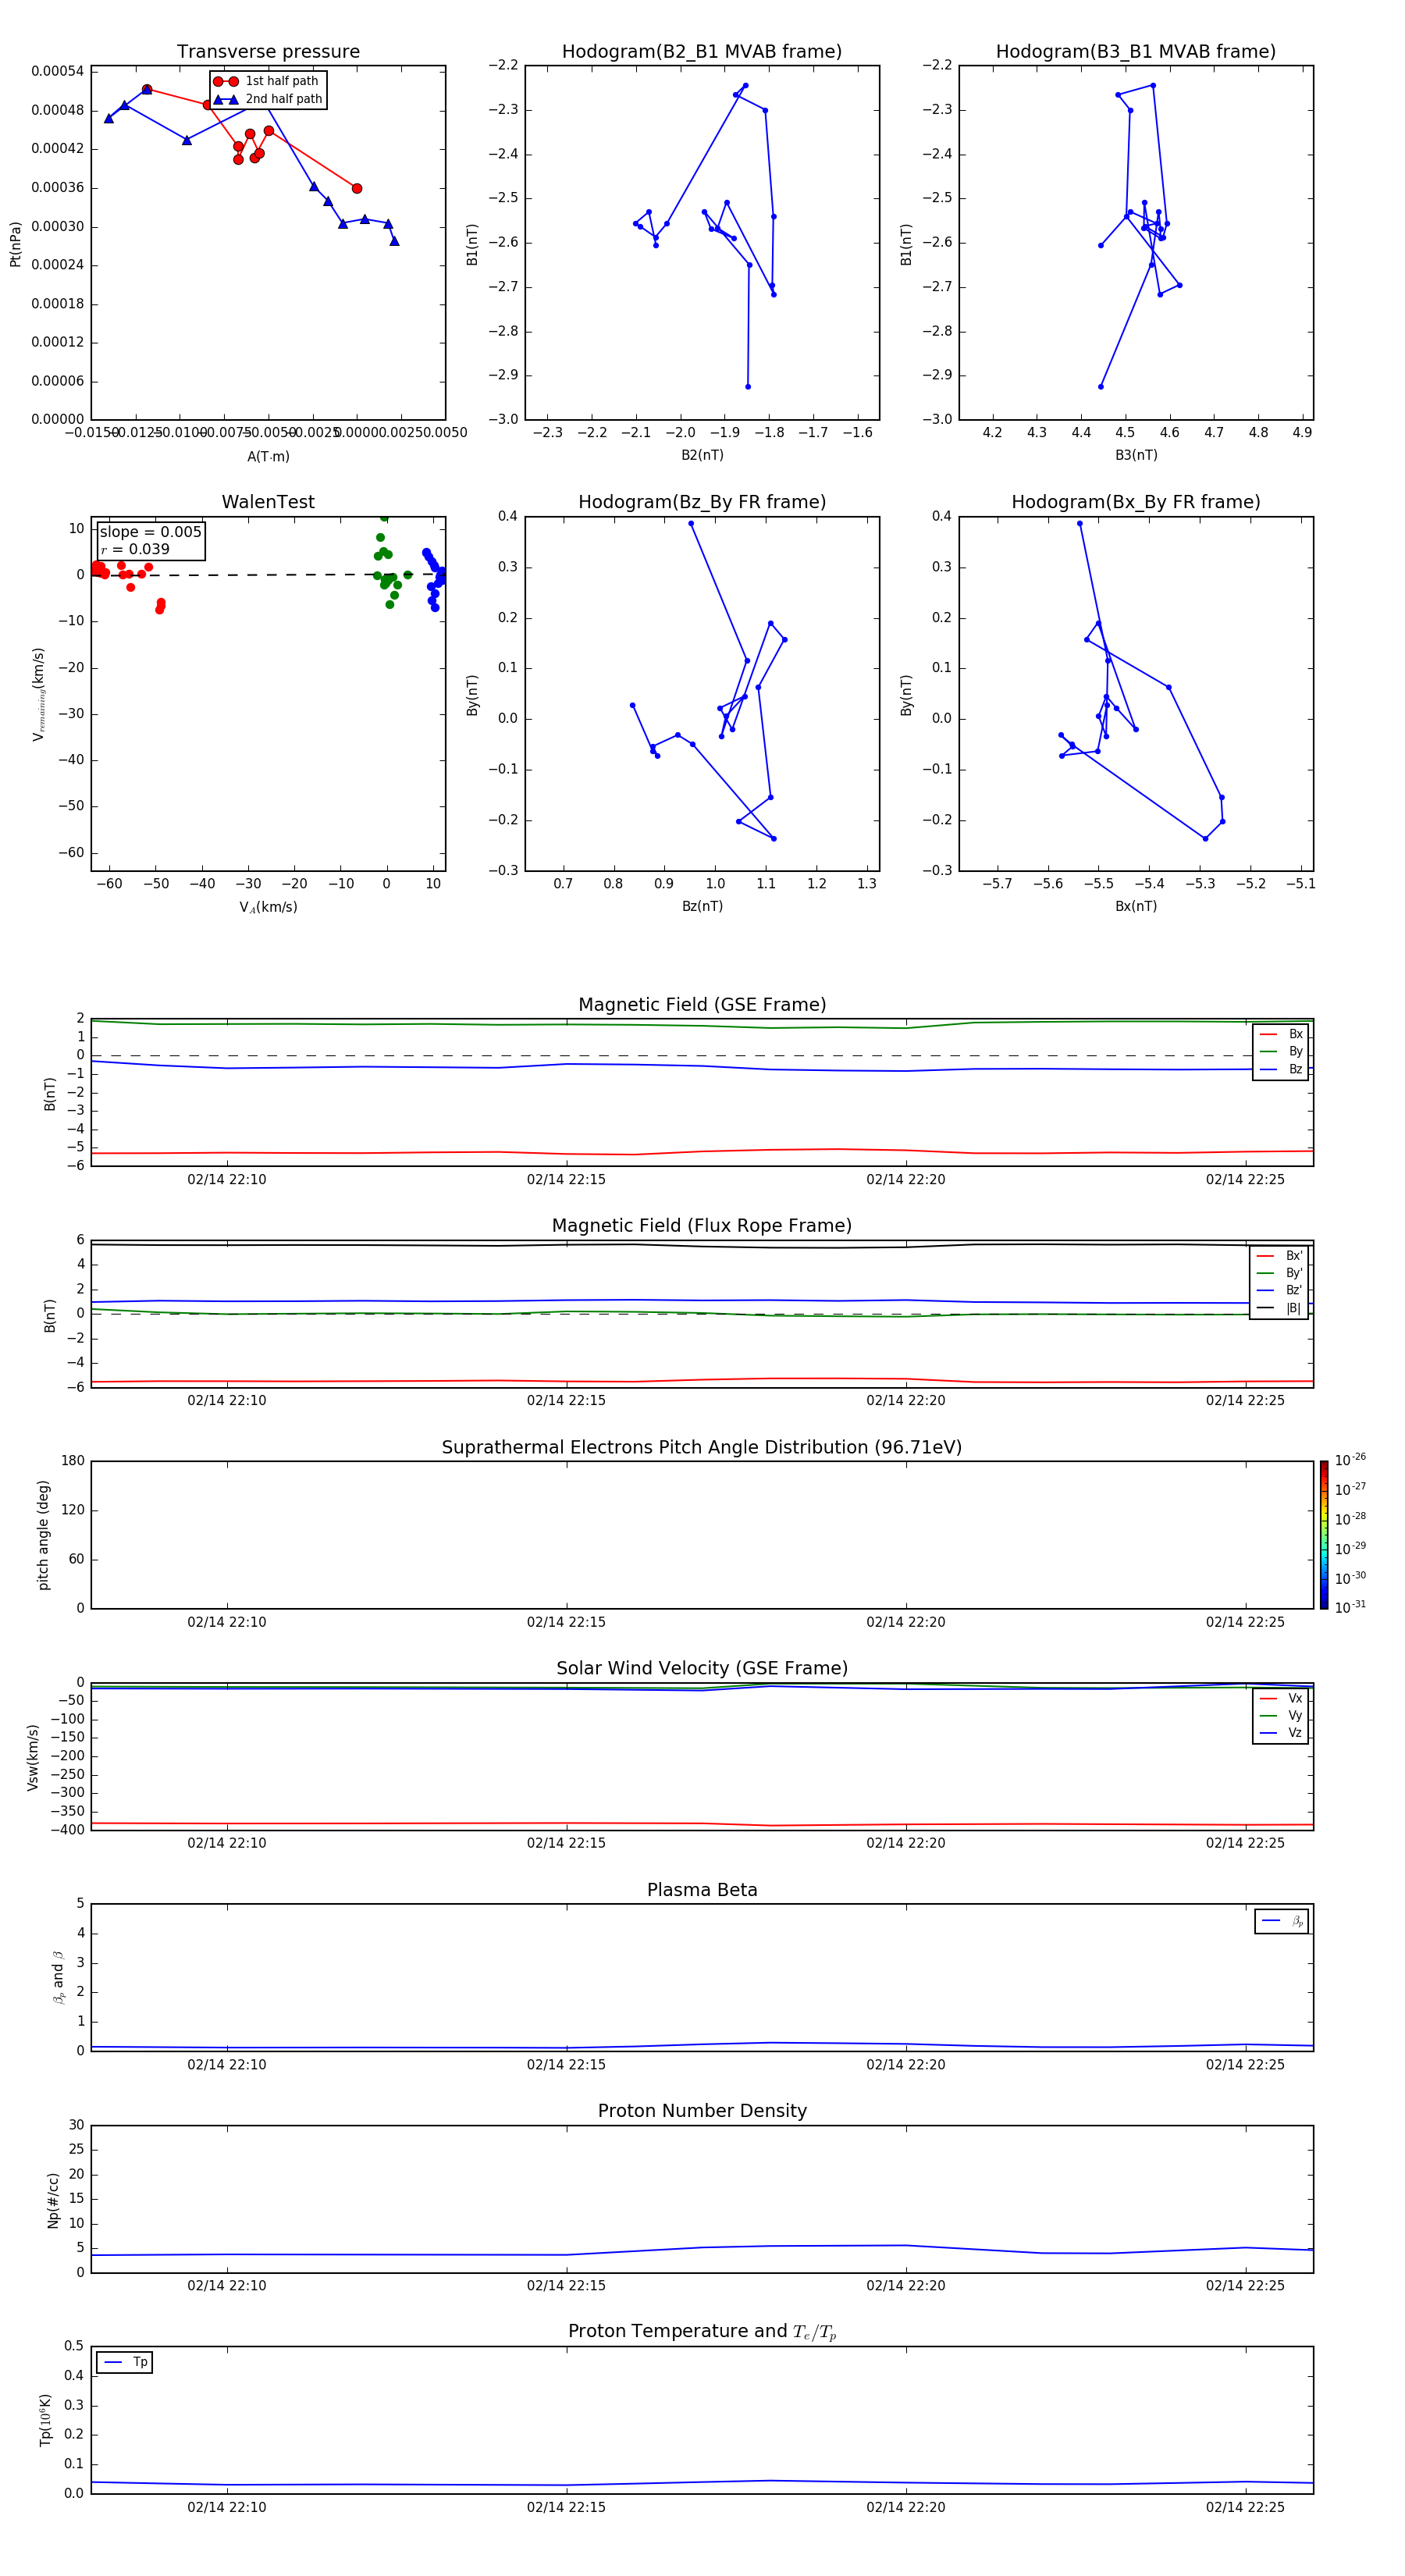Select the By entry in GSE field legend
1405x2576 pixels.
click(1281, 1051)
